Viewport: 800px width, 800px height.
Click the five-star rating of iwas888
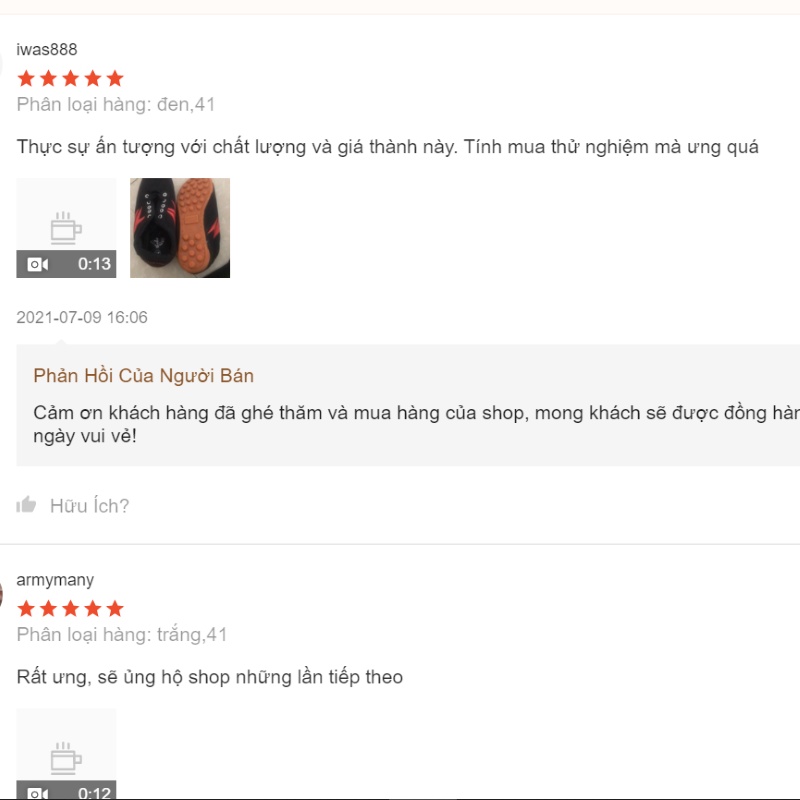click(x=70, y=79)
